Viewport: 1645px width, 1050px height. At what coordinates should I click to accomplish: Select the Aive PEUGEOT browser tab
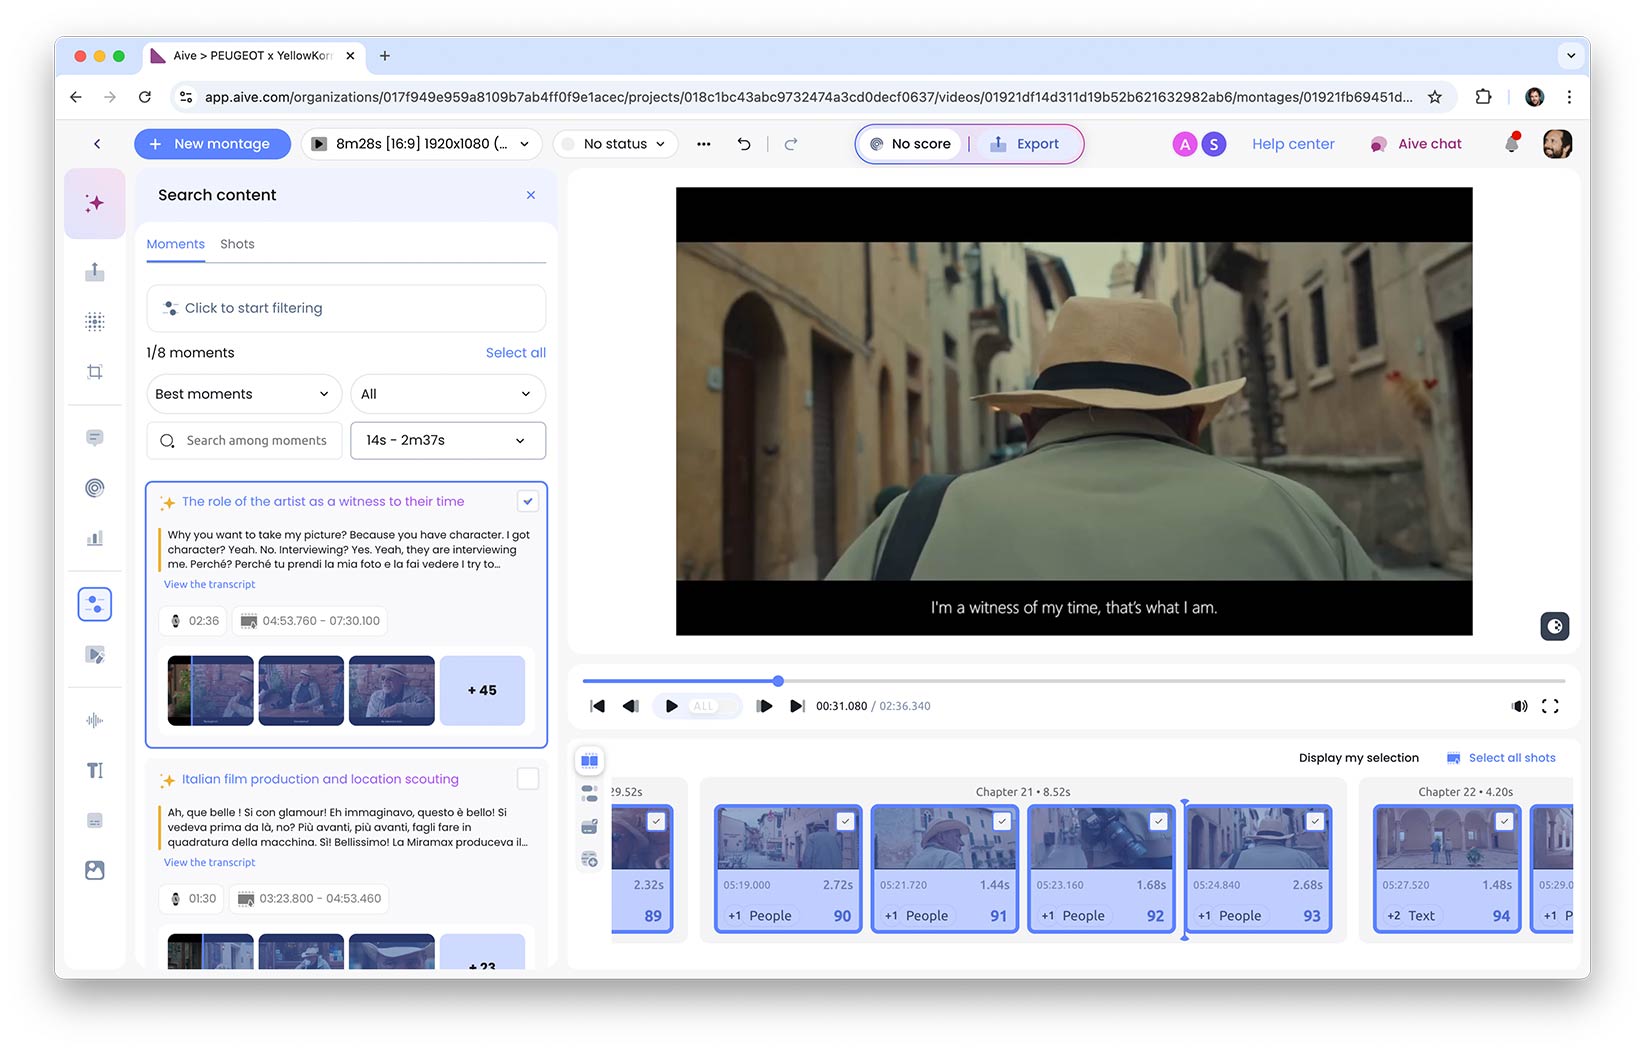253,56
